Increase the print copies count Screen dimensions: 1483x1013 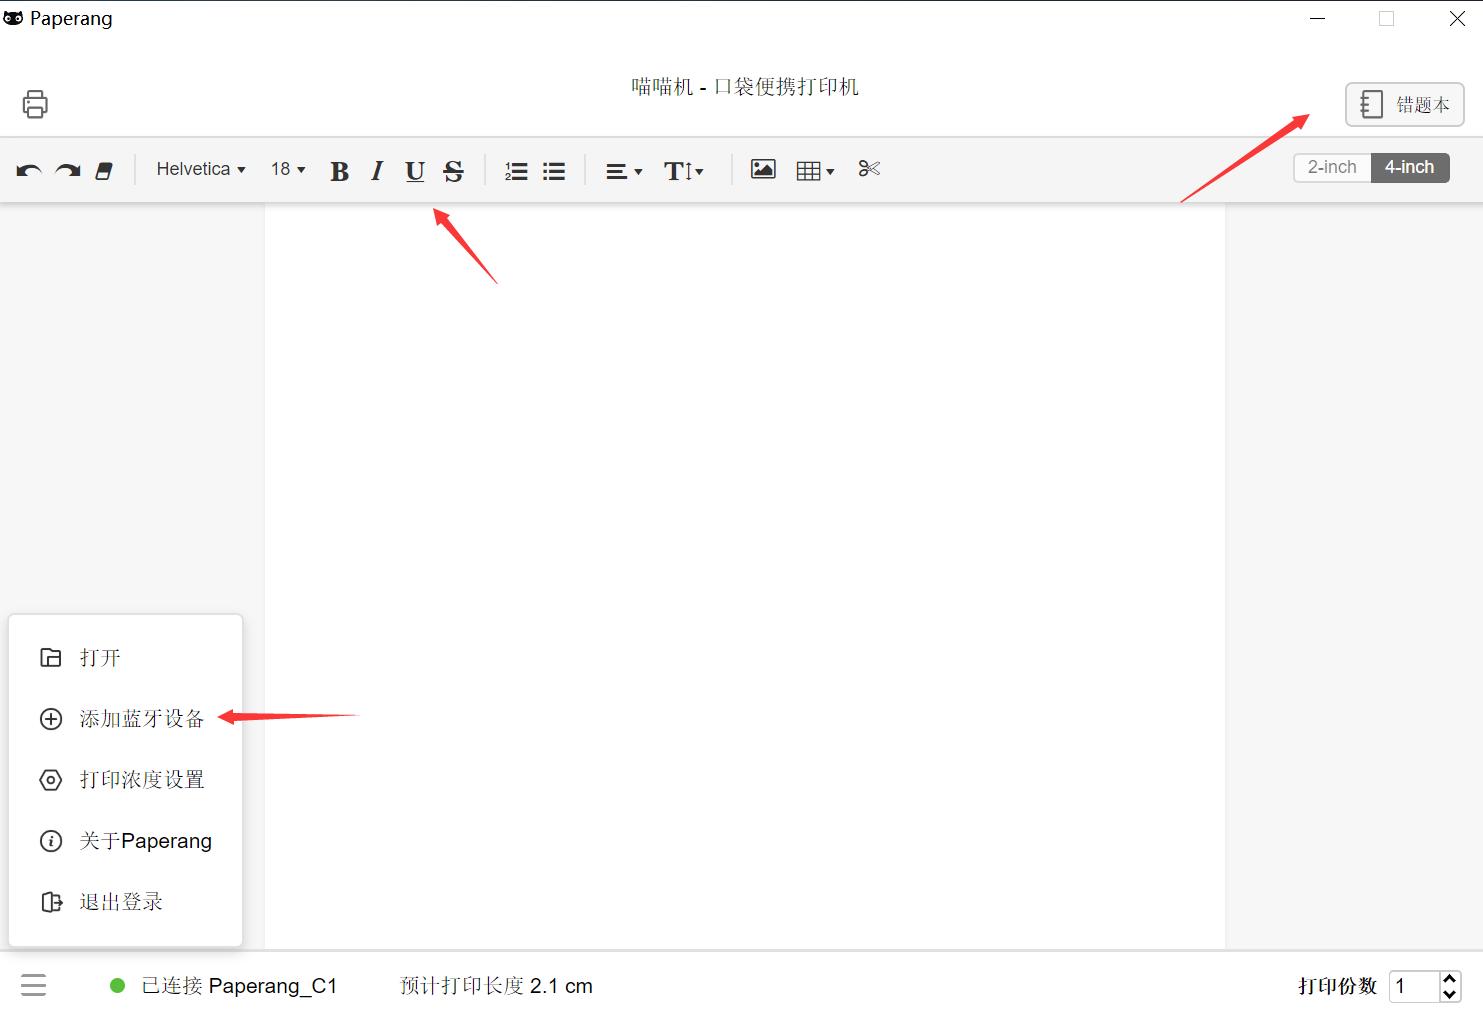[1449, 978]
